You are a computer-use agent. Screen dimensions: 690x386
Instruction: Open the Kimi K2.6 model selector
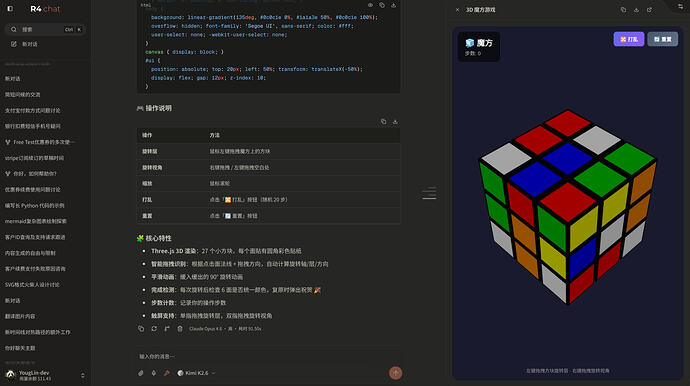coord(196,373)
